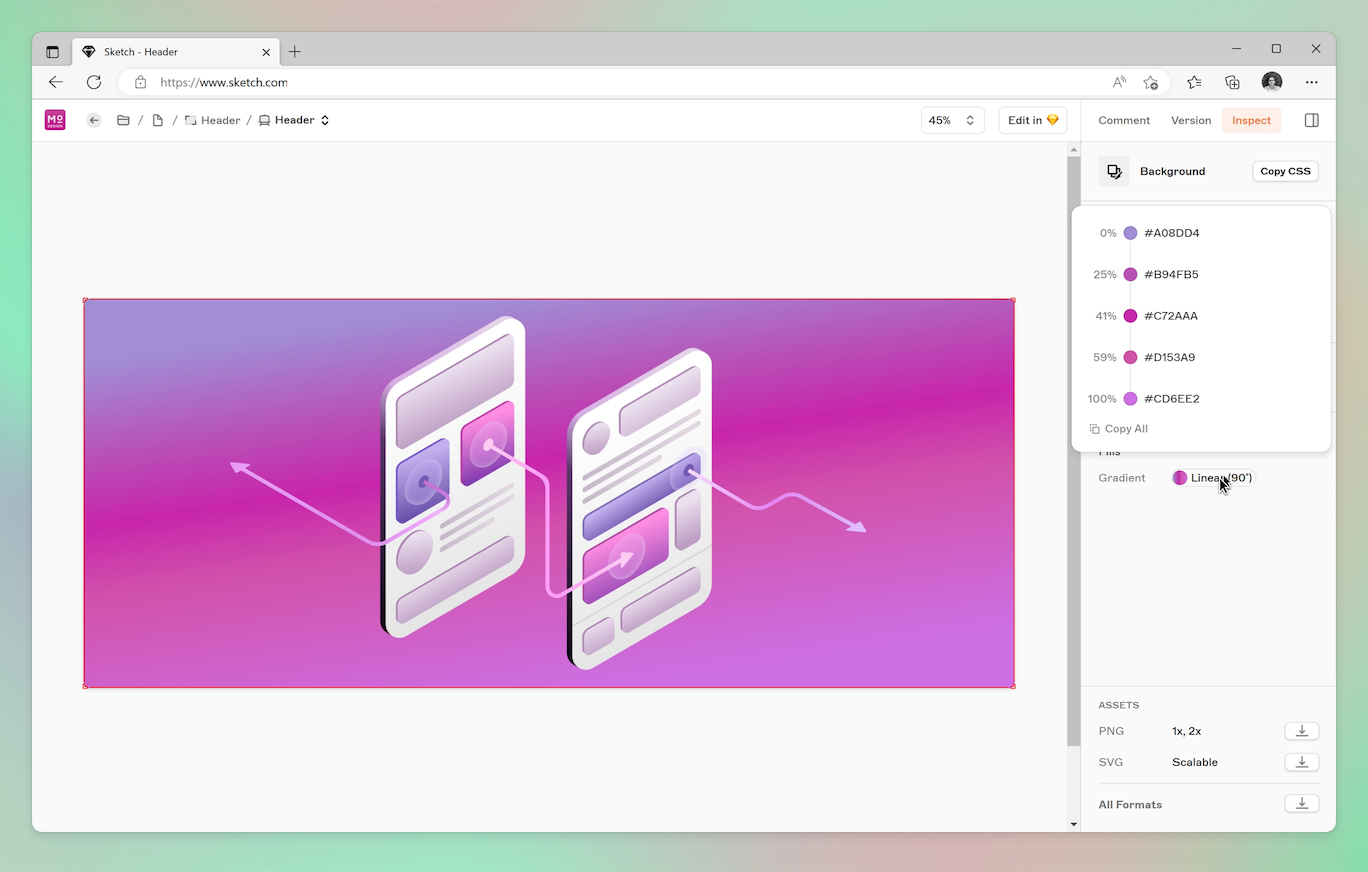Click the Copy CSS button
Screen dimensions: 1368x872
1285,171
